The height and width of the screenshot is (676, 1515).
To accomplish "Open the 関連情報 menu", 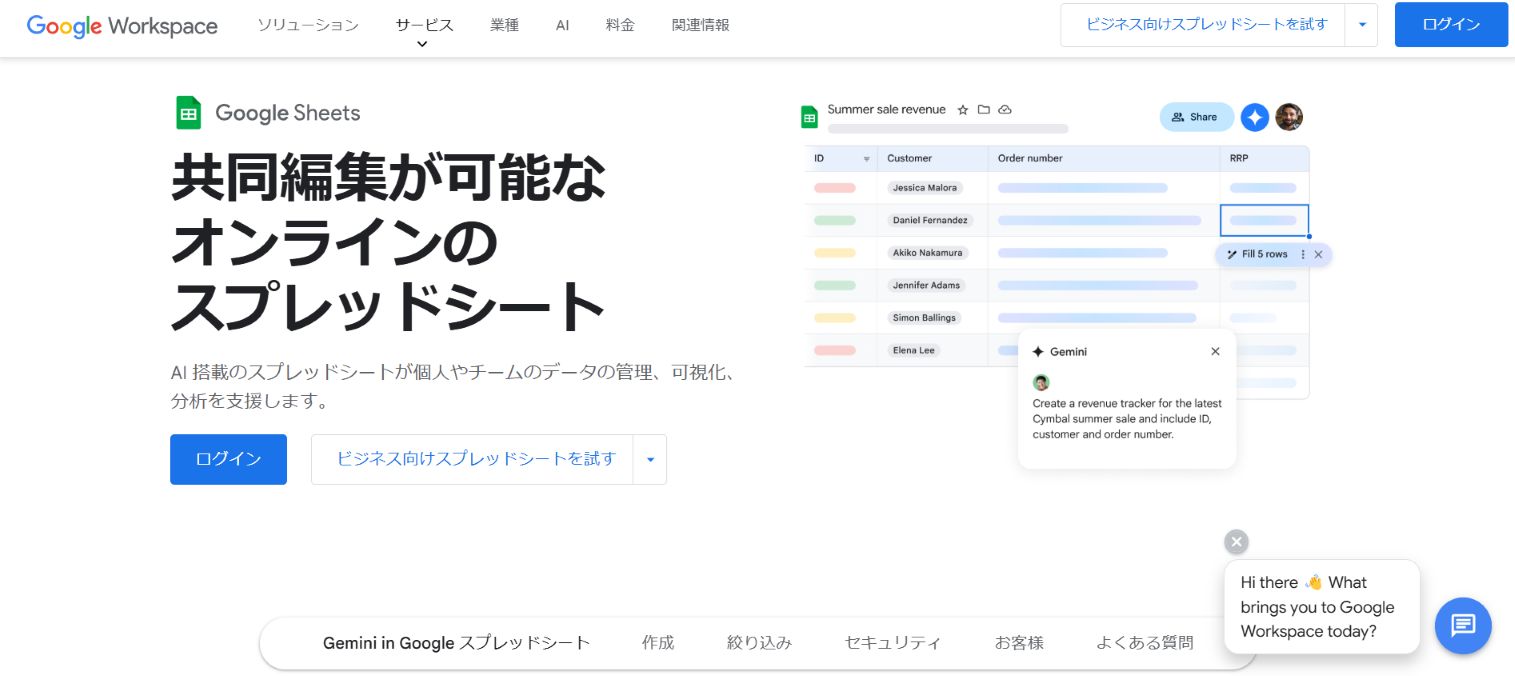I will point(701,25).
